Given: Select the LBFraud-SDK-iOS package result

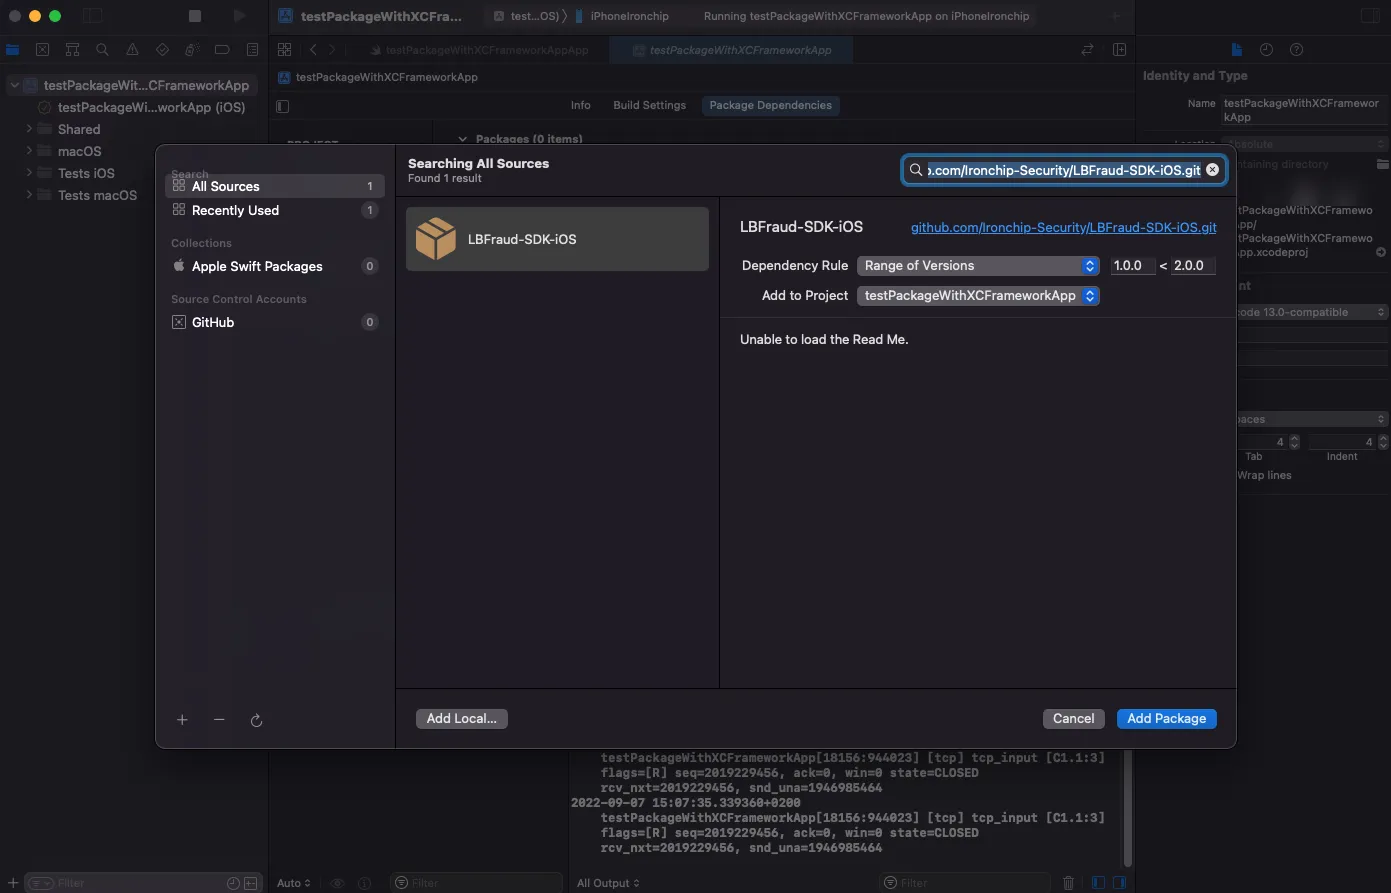Looking at the screenshot, I should pos(557,239).
